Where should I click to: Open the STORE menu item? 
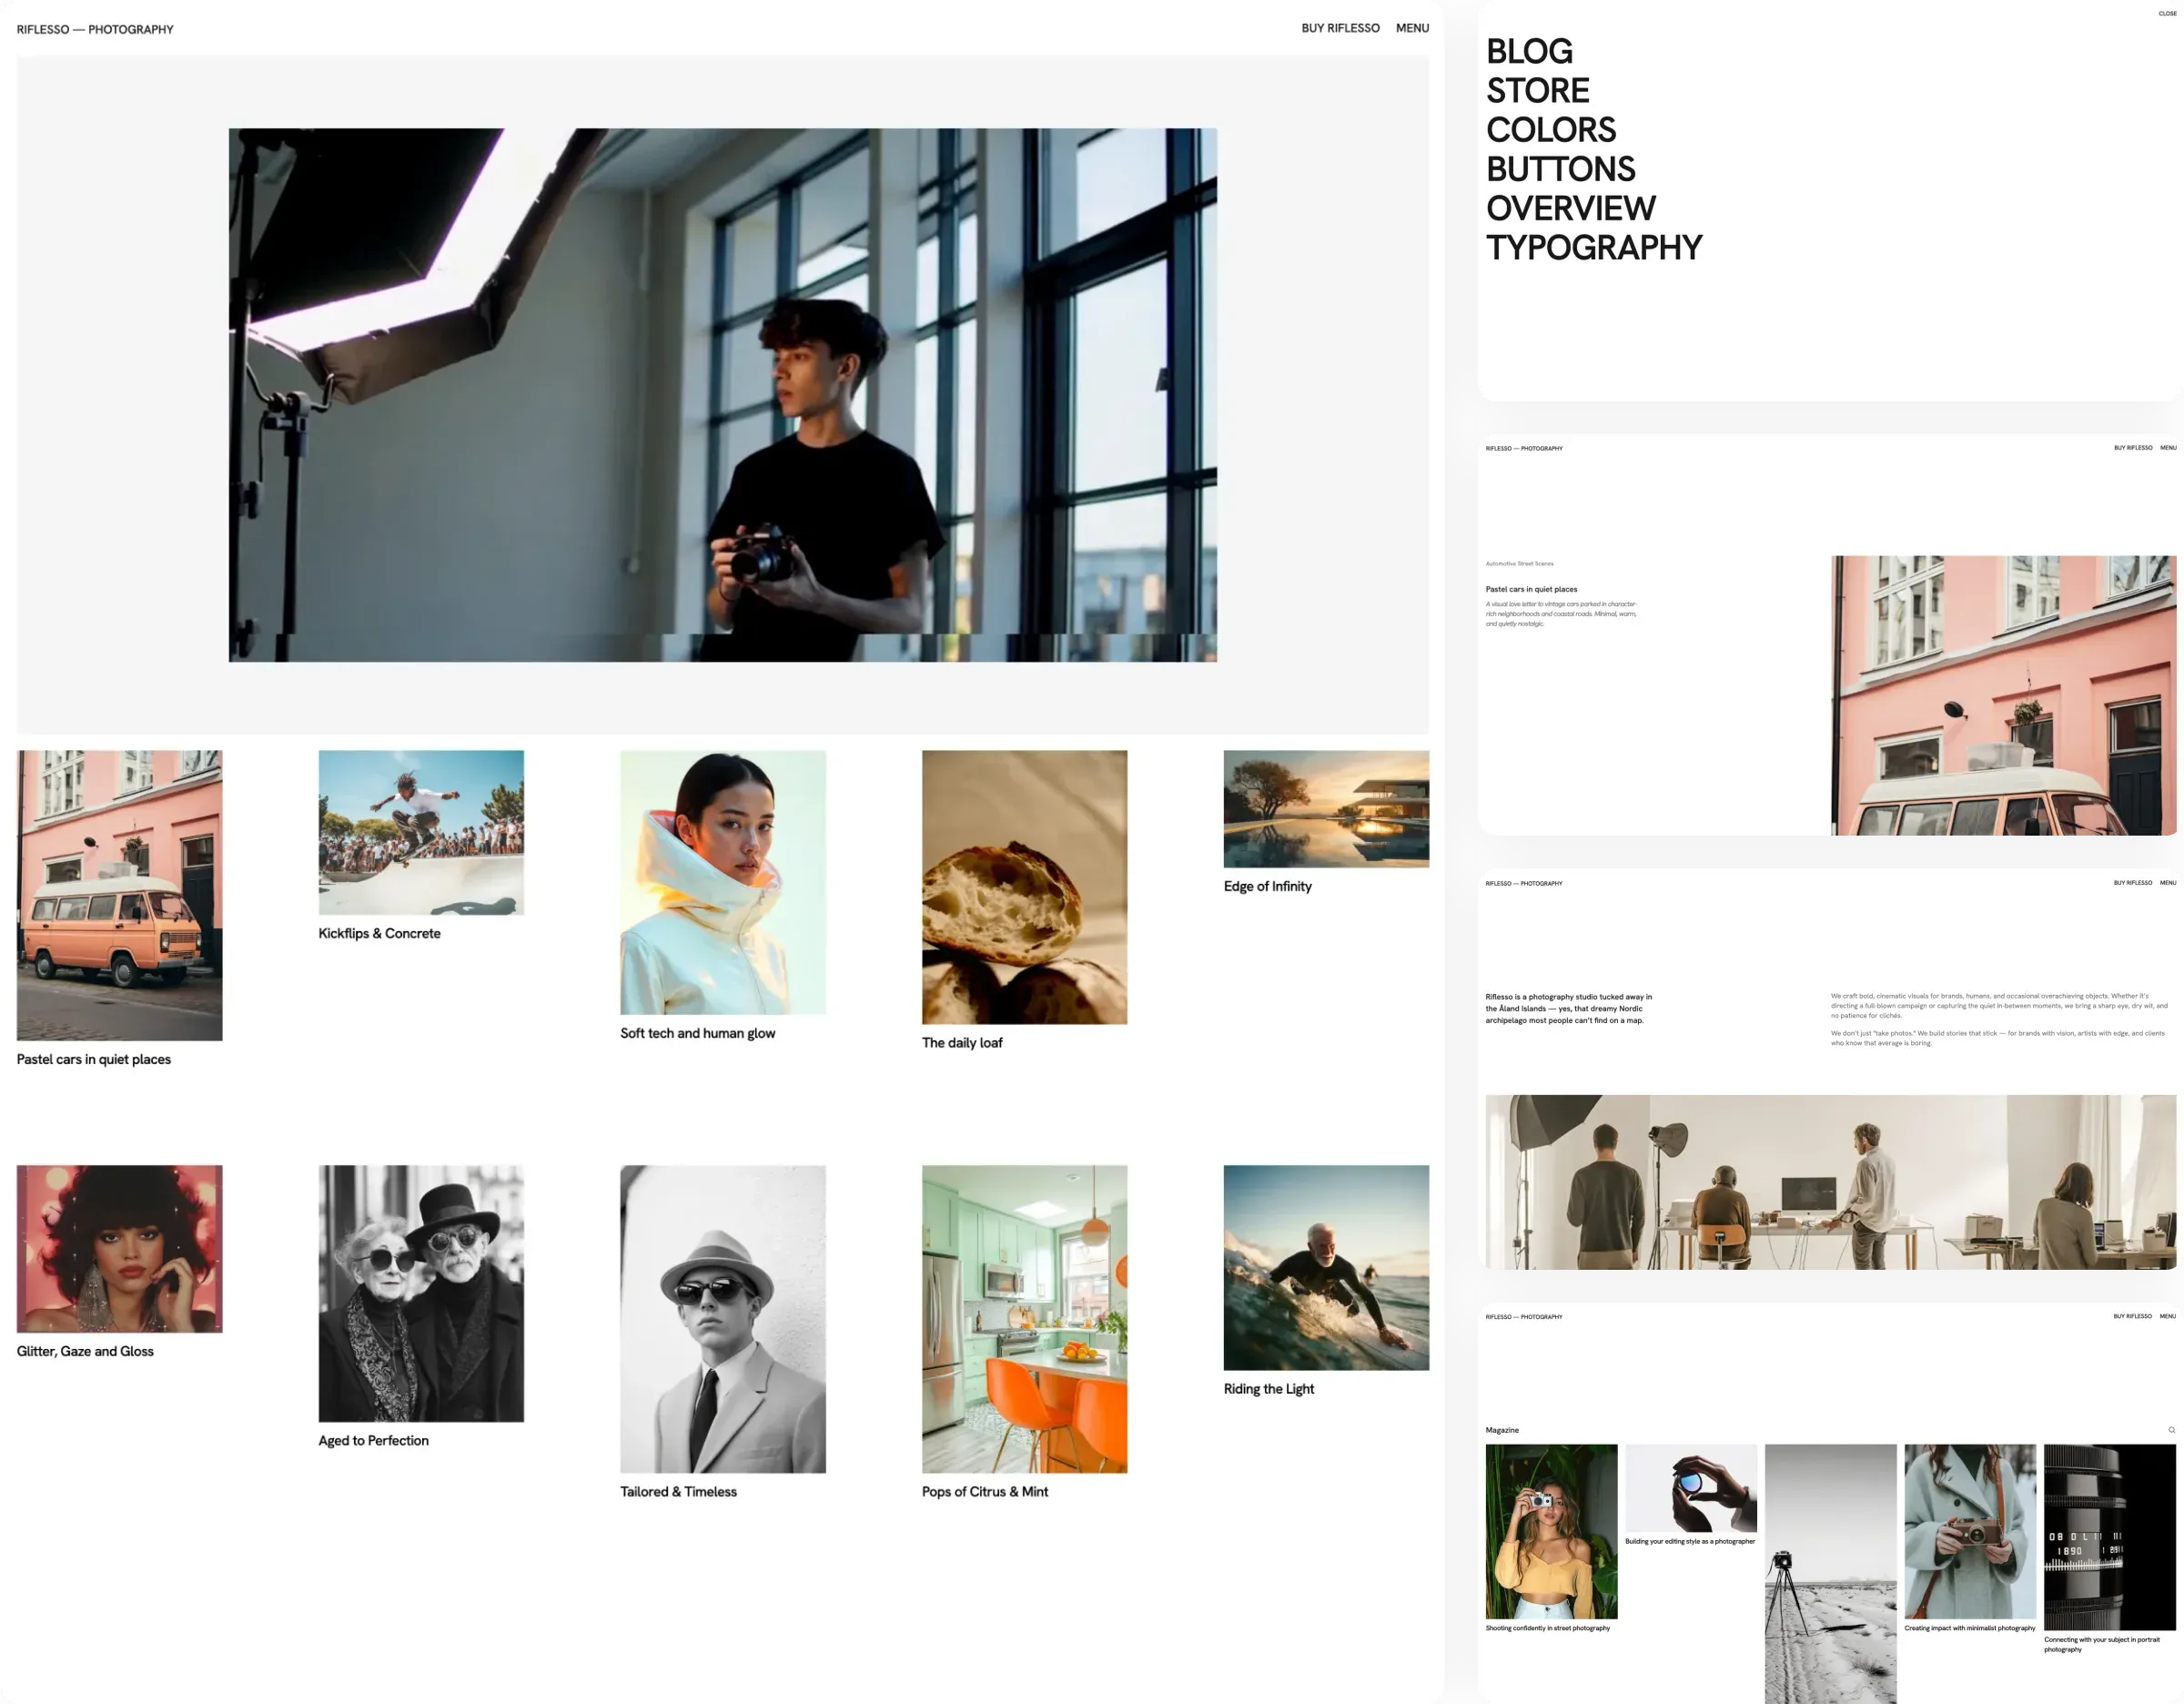coord(1537,90)
